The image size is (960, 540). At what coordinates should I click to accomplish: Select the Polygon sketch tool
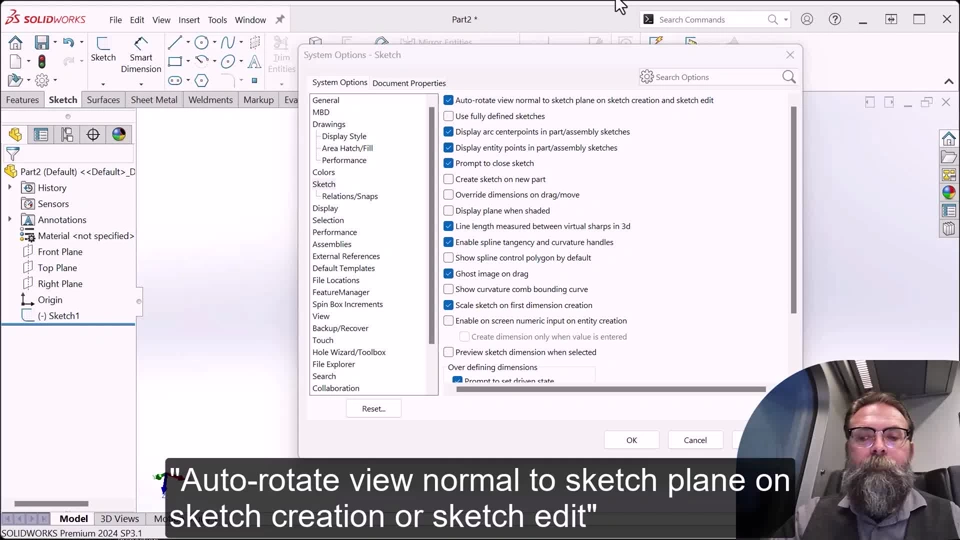click(x=201, y=80)
